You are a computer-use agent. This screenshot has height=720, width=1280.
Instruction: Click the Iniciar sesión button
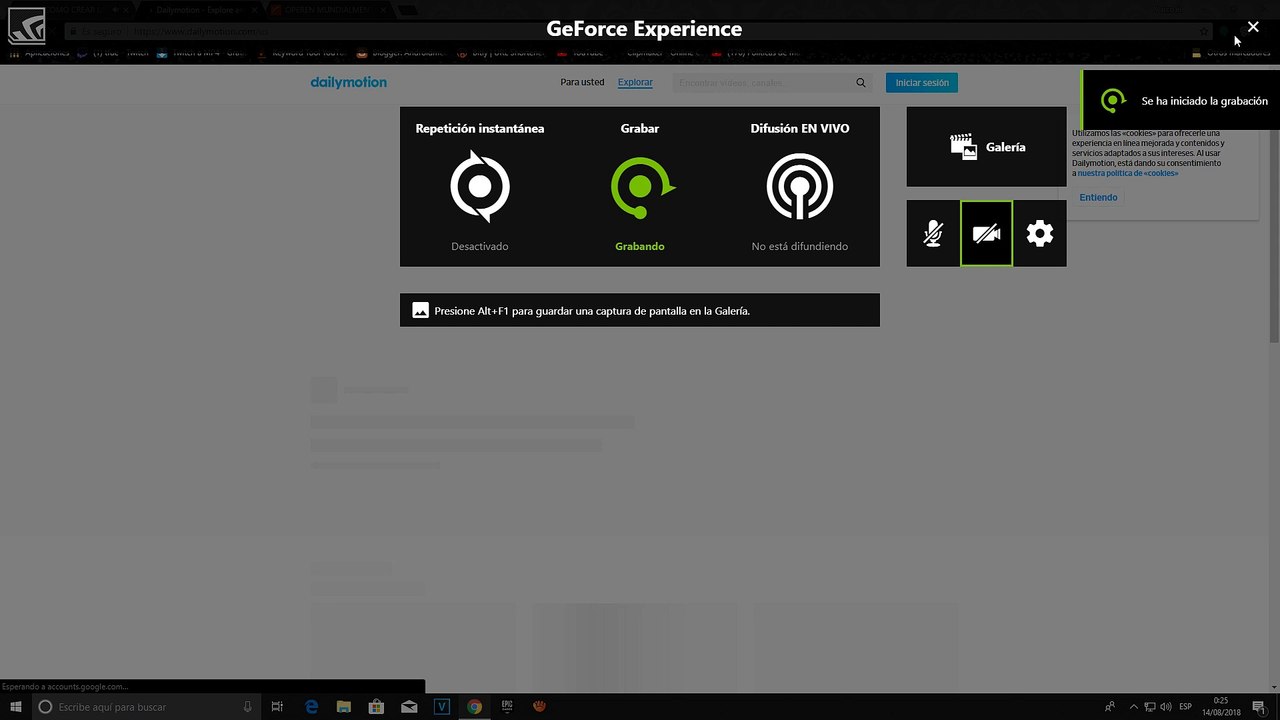coord(922,82)
